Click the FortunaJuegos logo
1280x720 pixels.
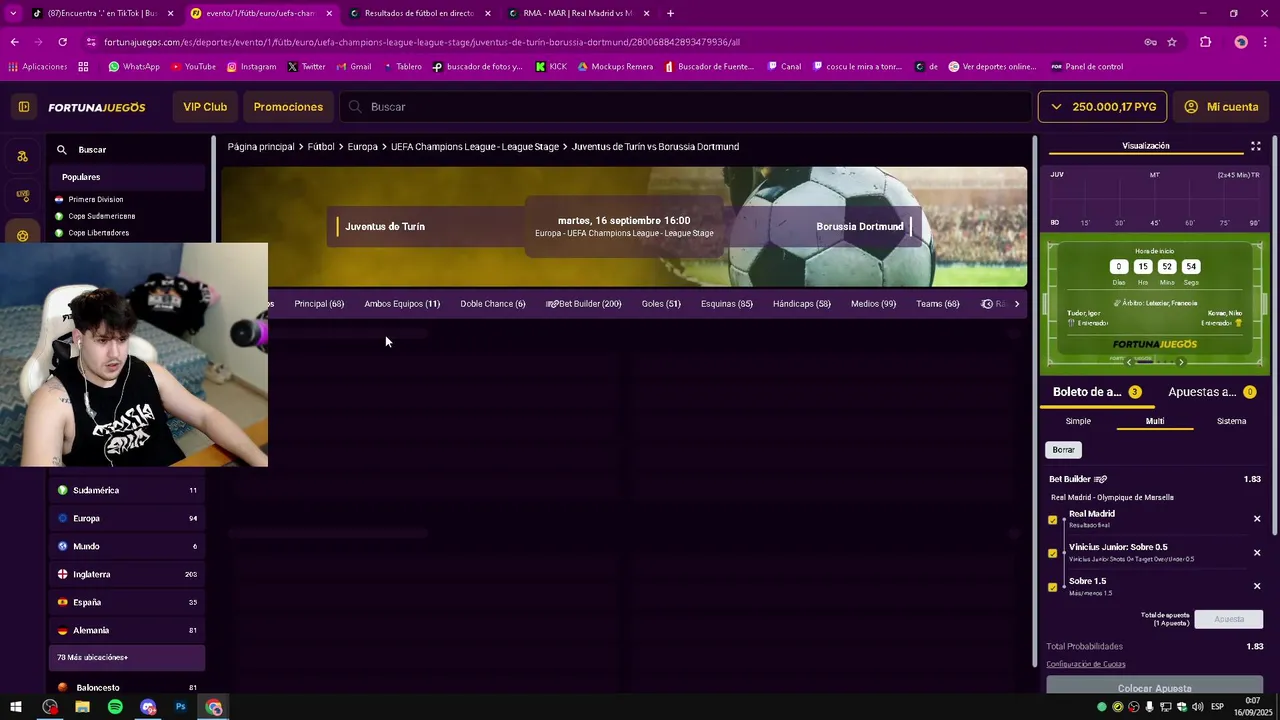click(97, 107)
